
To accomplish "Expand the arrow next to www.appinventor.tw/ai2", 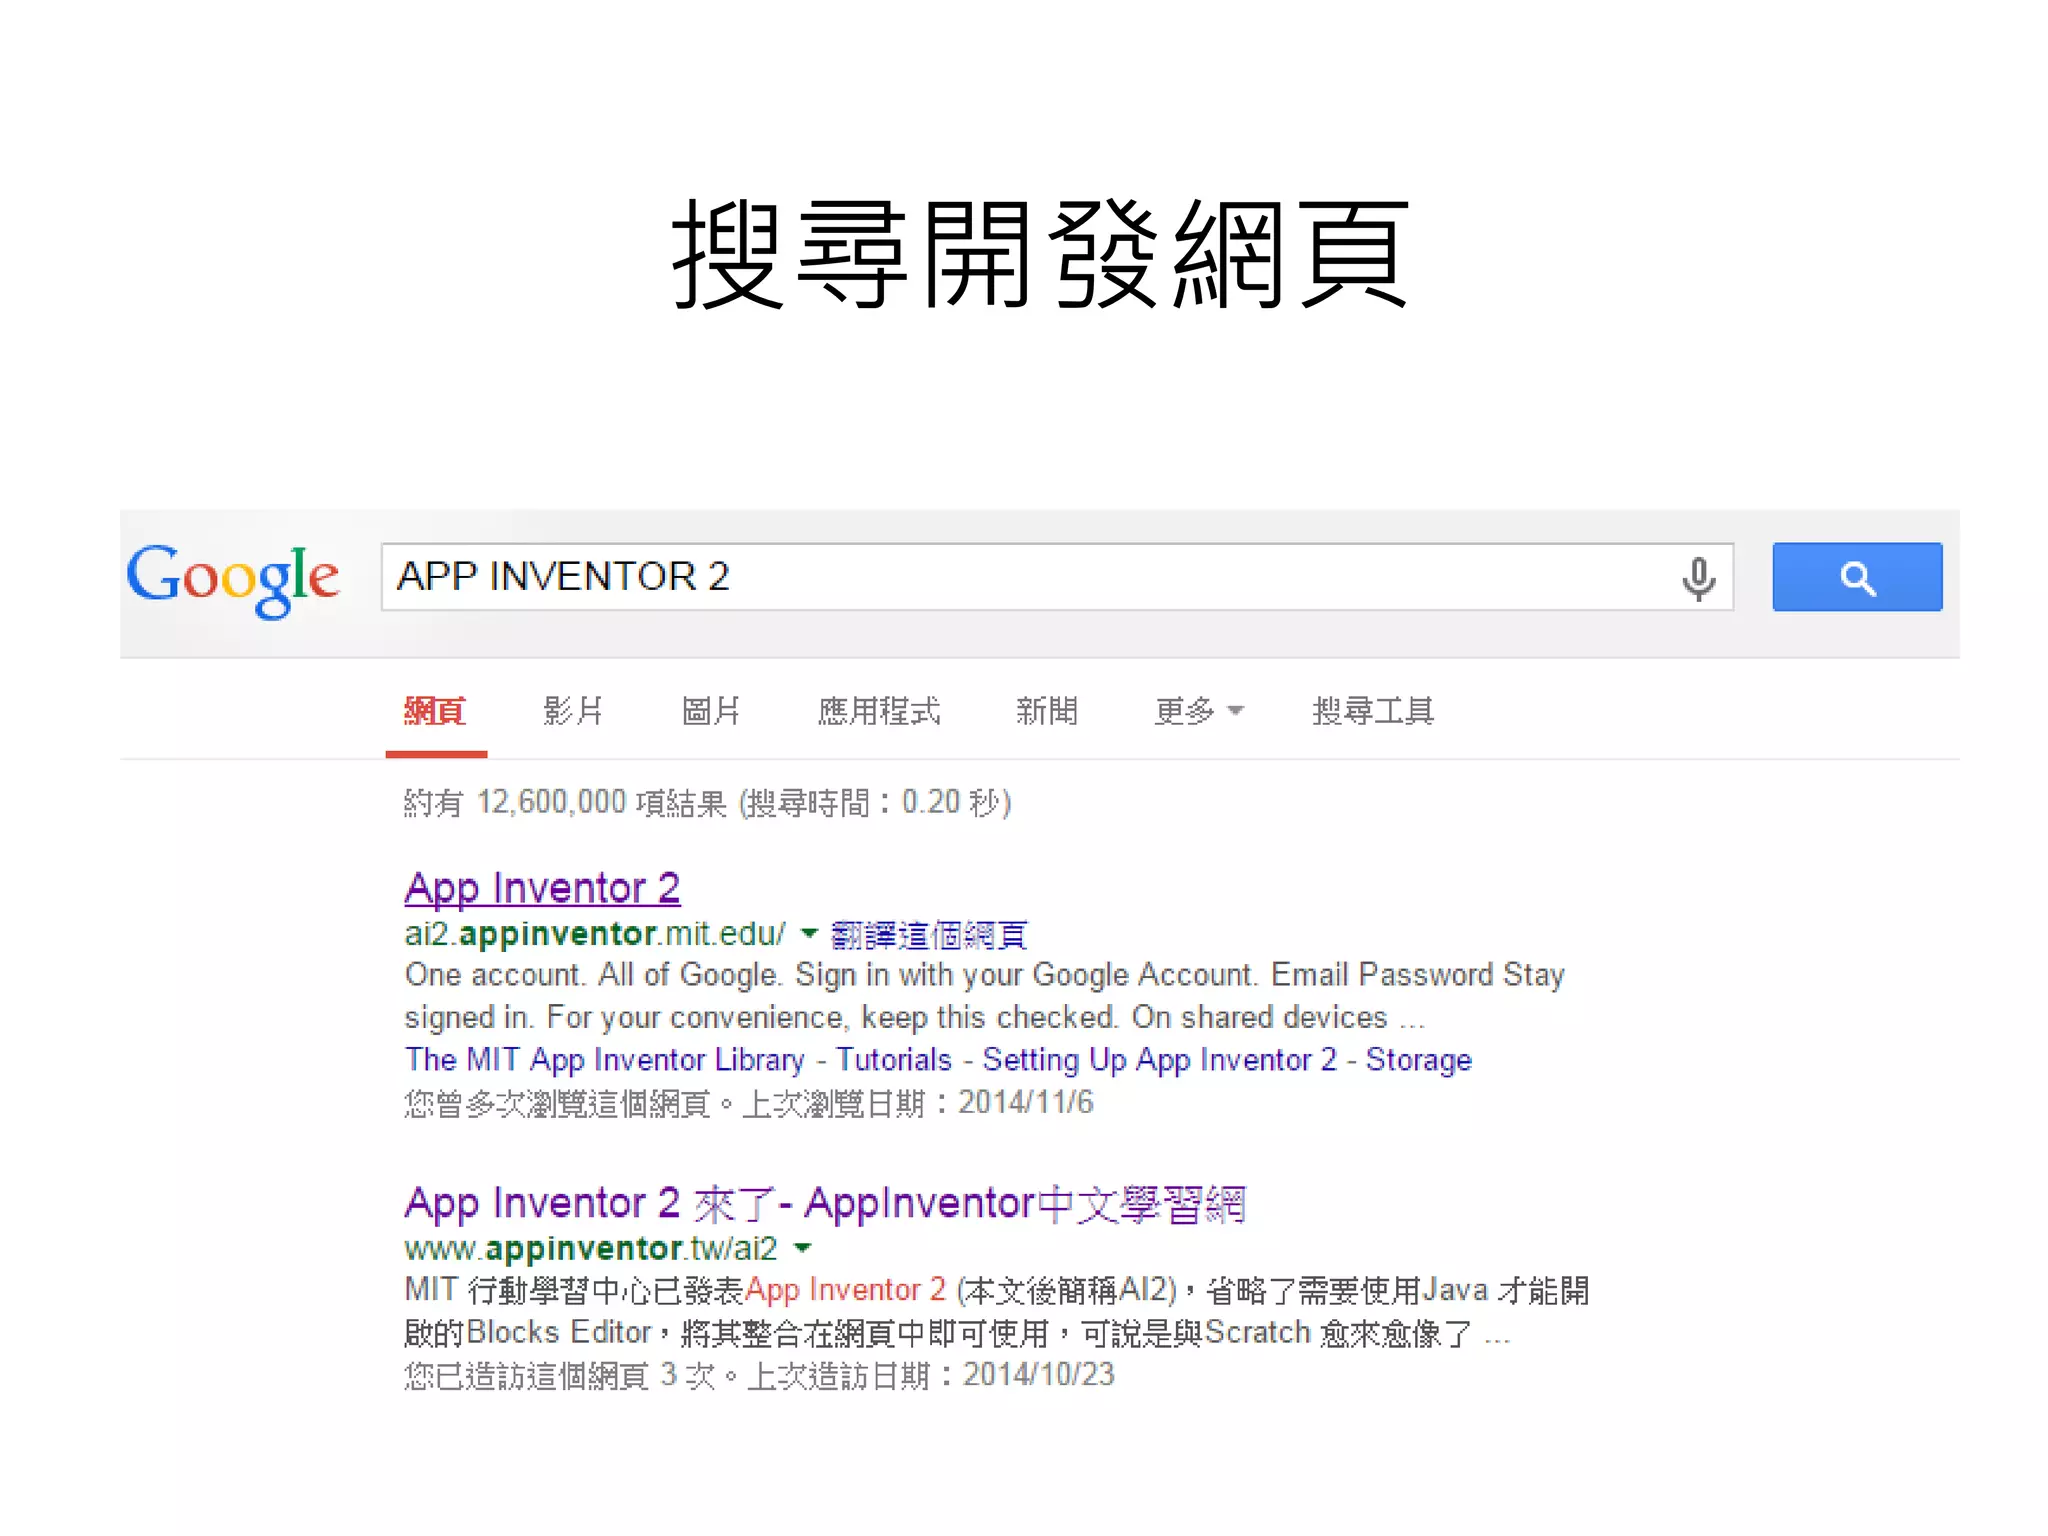I will click(x=802, y=1248).
